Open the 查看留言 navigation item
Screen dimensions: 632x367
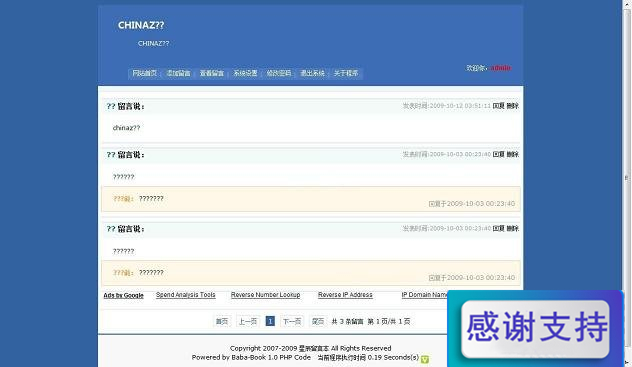[212, 73]
